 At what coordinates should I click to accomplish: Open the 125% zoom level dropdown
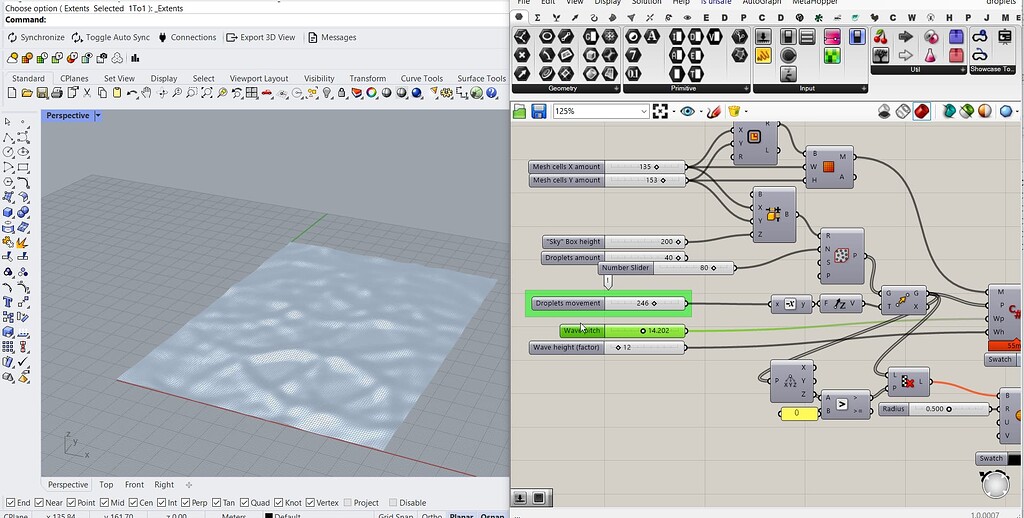pyautogui.click(x=644, y=112)
